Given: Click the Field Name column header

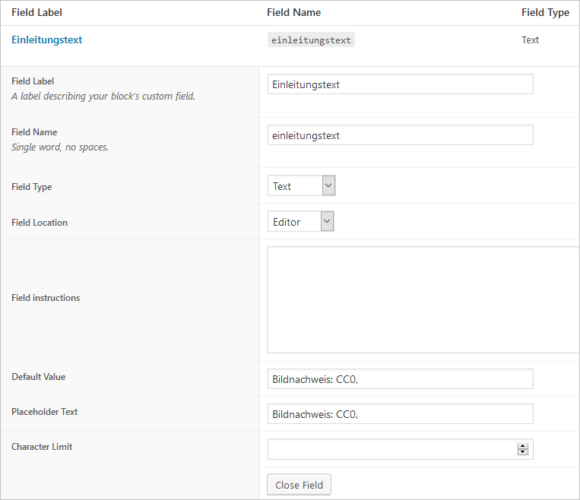Looking at the screenshot, I should (294, 13).
